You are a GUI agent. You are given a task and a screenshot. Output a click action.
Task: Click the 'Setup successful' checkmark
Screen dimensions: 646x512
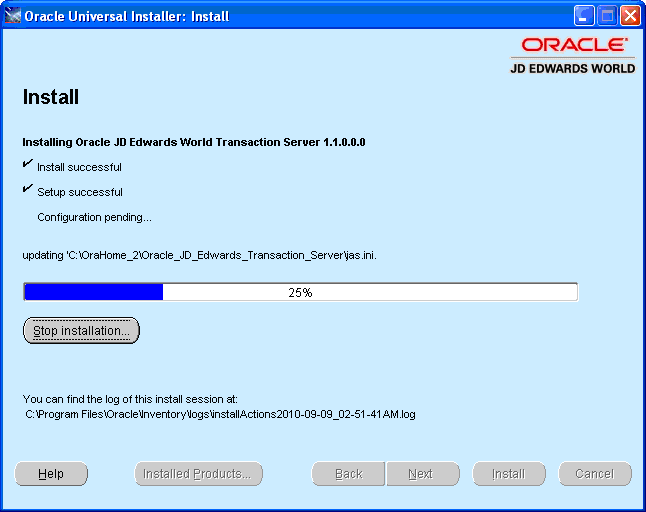28,188
